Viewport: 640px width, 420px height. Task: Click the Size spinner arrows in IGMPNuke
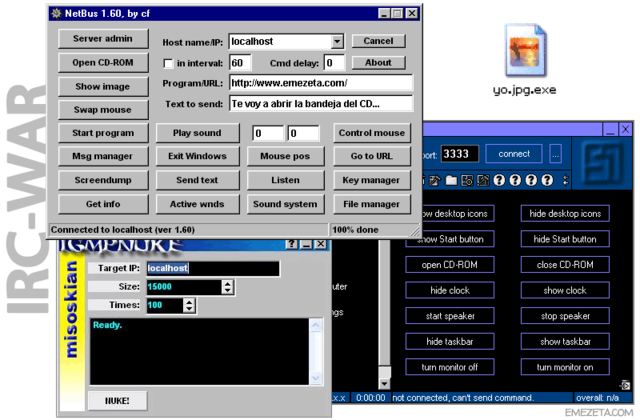(x=228, y=287)
